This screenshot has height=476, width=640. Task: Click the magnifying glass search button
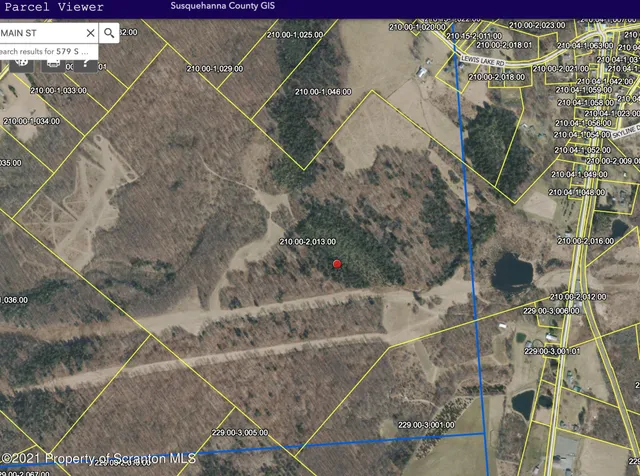(x=109, y=33)
